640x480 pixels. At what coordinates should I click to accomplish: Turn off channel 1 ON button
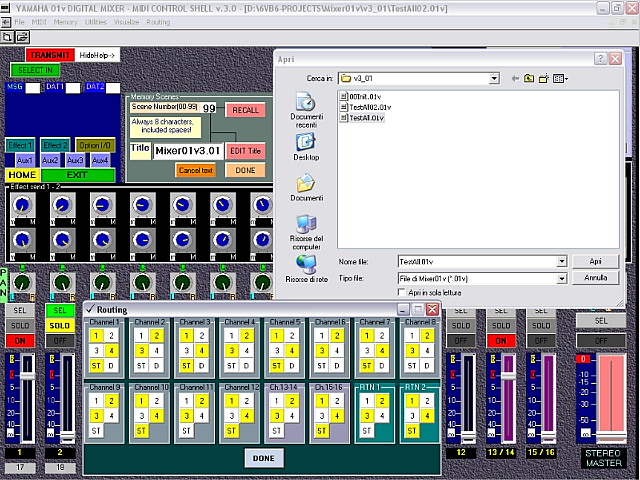pos(20,340)
